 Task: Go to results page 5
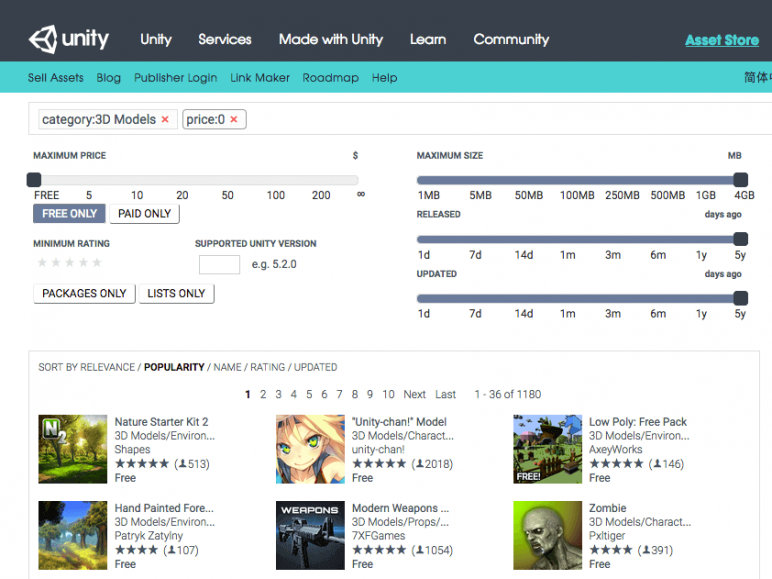tap(309, 394)
